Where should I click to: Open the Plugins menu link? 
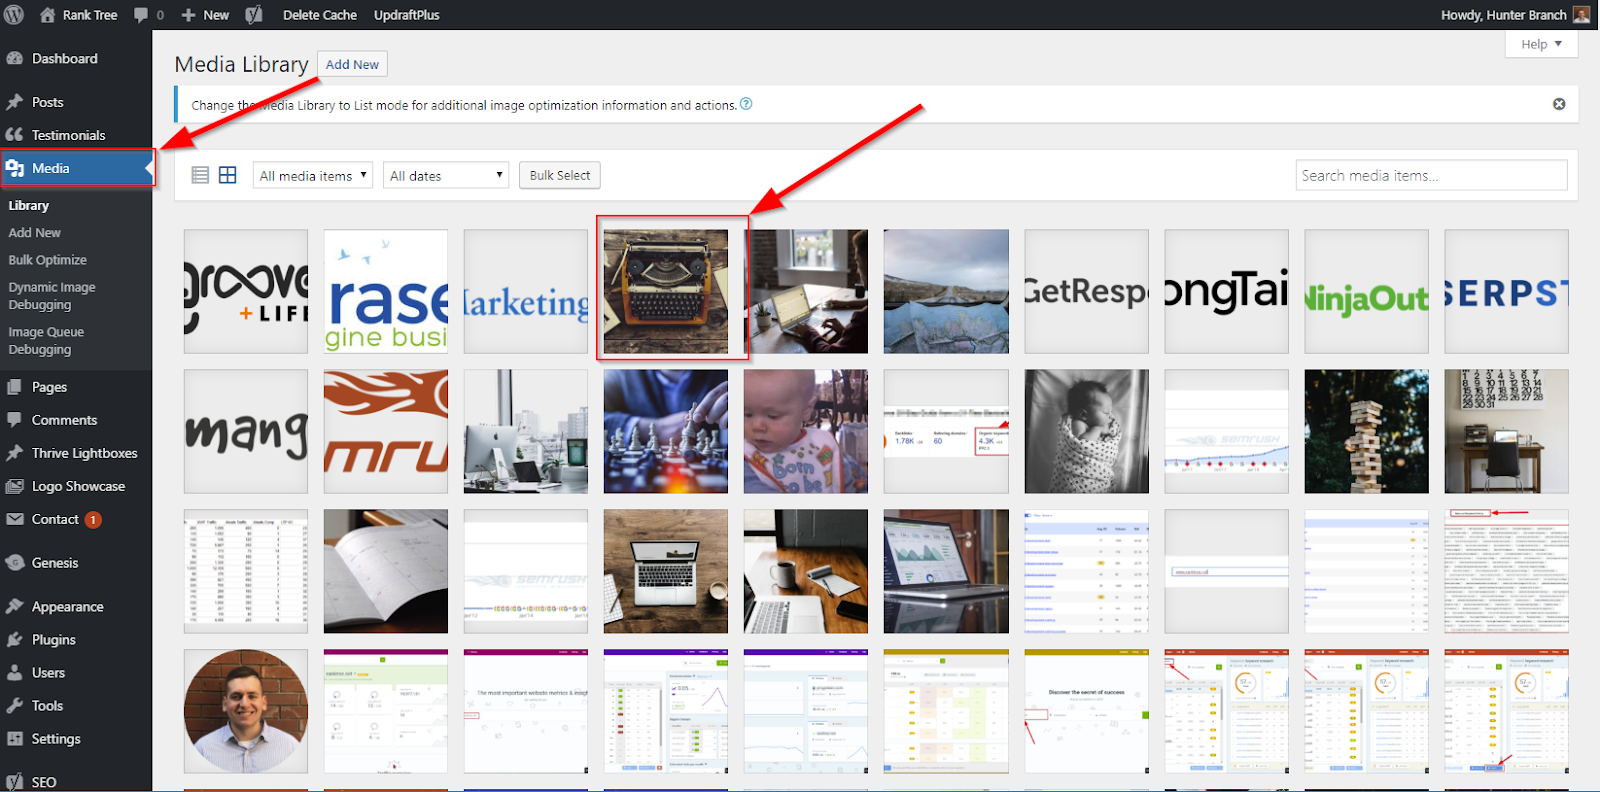pyautogui.click(x=53, y=640)
